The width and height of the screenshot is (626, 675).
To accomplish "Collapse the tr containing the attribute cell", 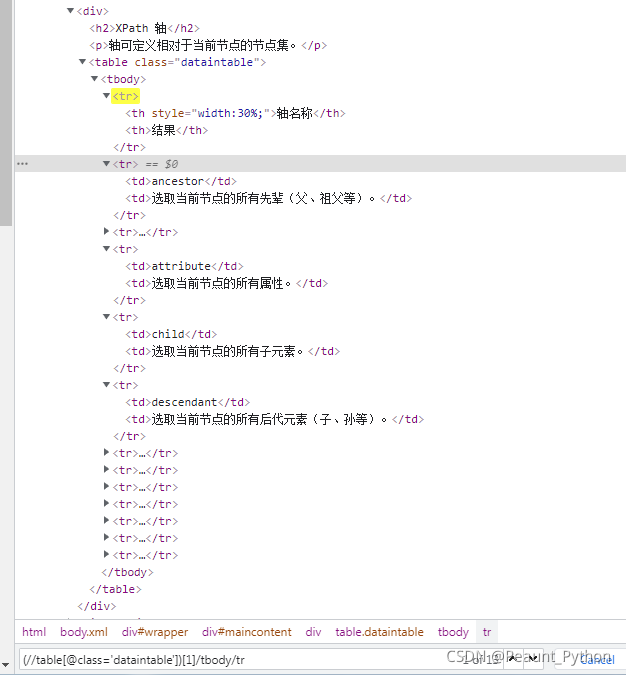I will coord(107,249).
